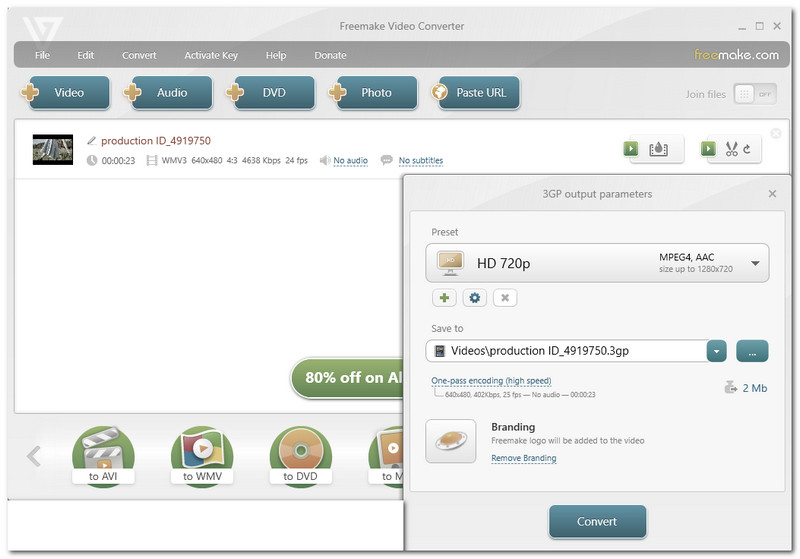Open the Convert menu
This screenshot has width=800, height=559.
pos(139,55)
